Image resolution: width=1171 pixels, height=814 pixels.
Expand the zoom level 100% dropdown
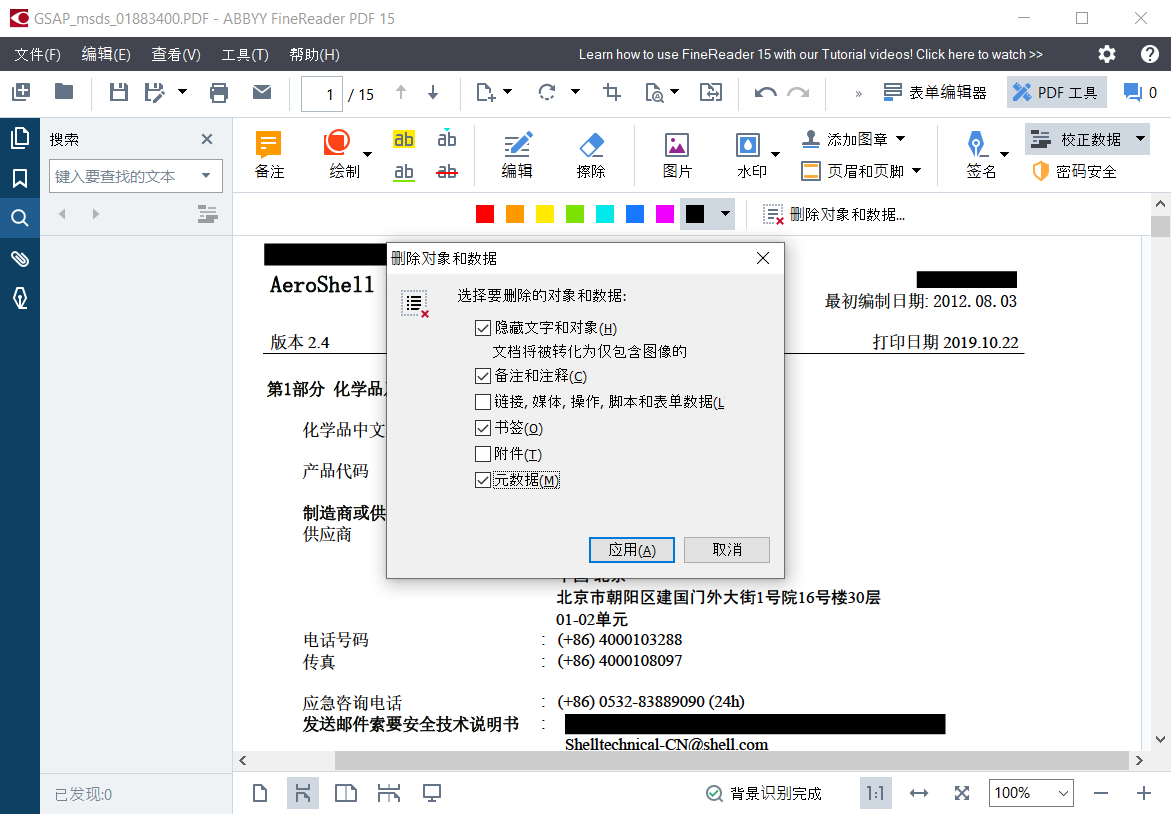pos(1060,793)
